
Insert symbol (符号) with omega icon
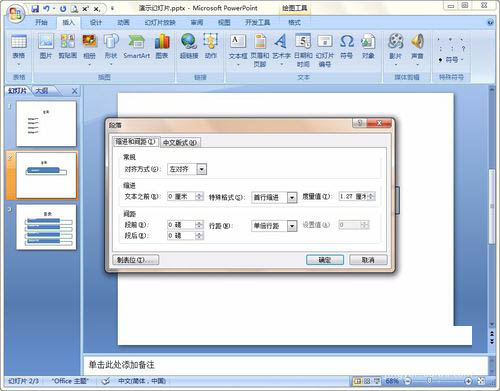[x=347, y=47]
